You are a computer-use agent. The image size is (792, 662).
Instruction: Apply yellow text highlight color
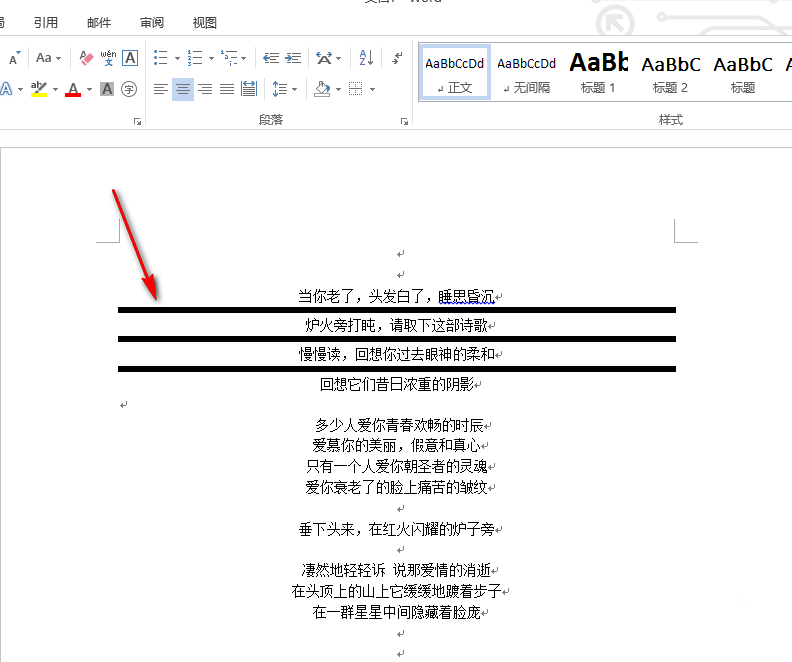[39, 89]
